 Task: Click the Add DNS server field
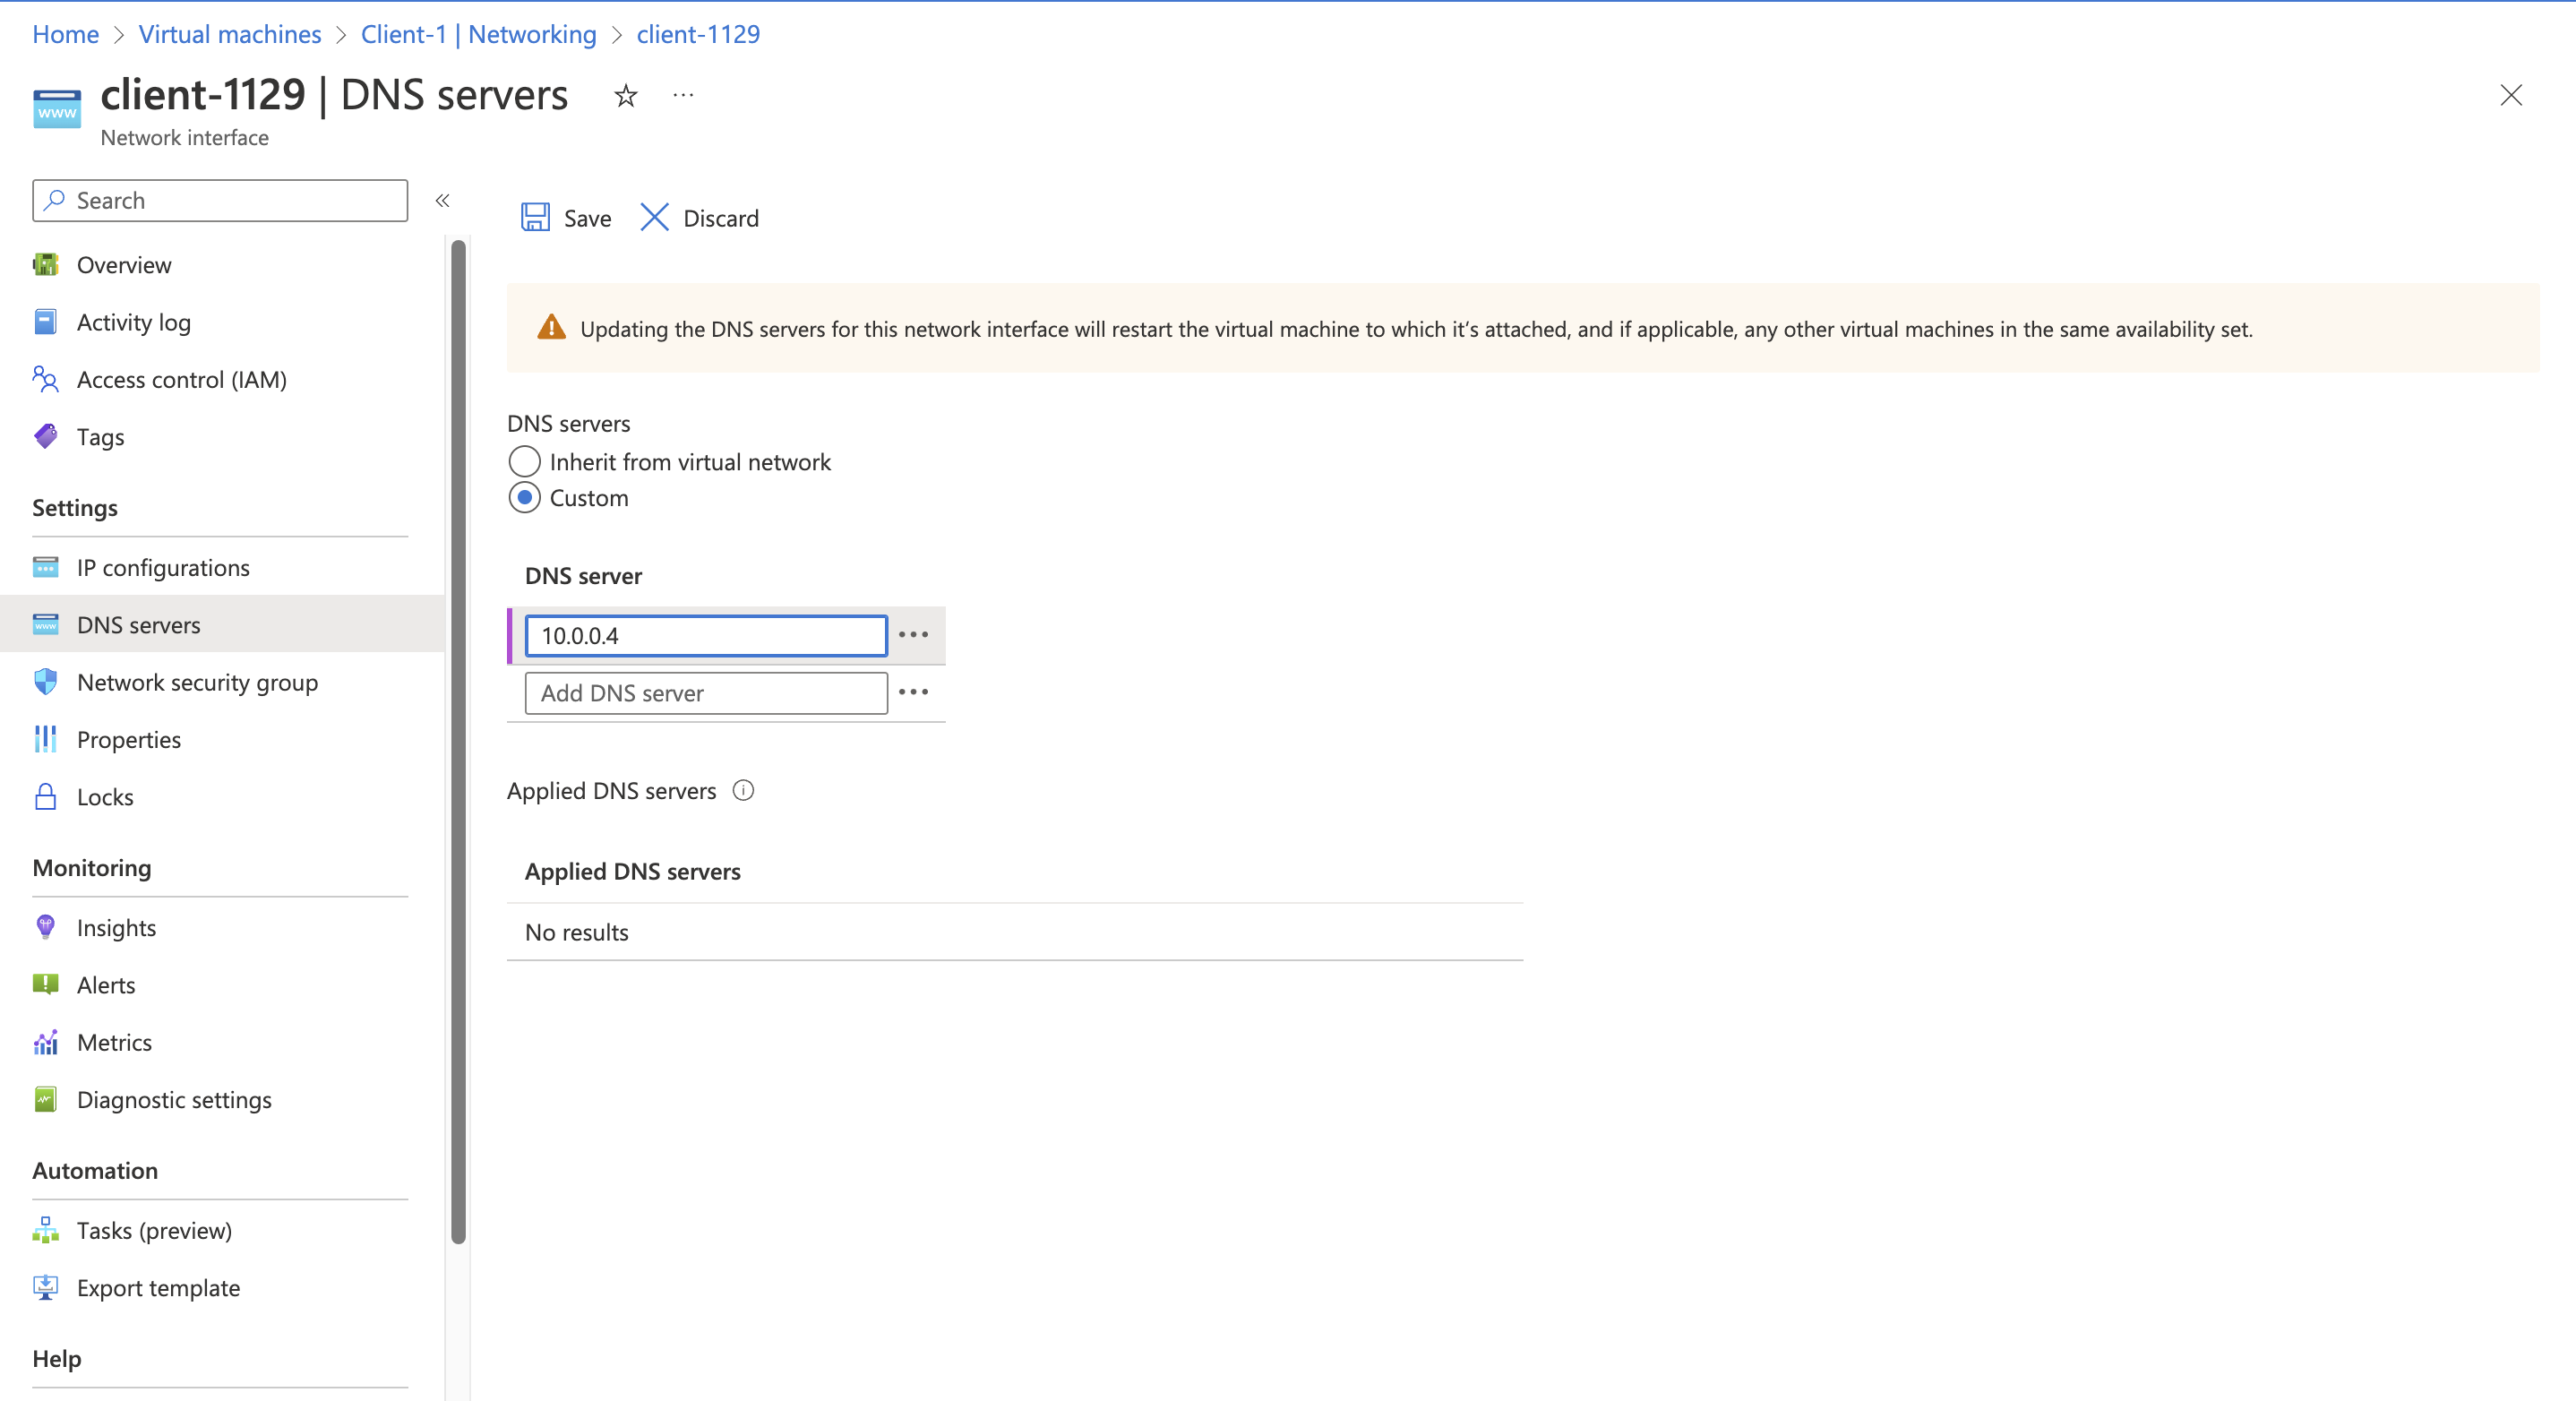coord(706,693)
